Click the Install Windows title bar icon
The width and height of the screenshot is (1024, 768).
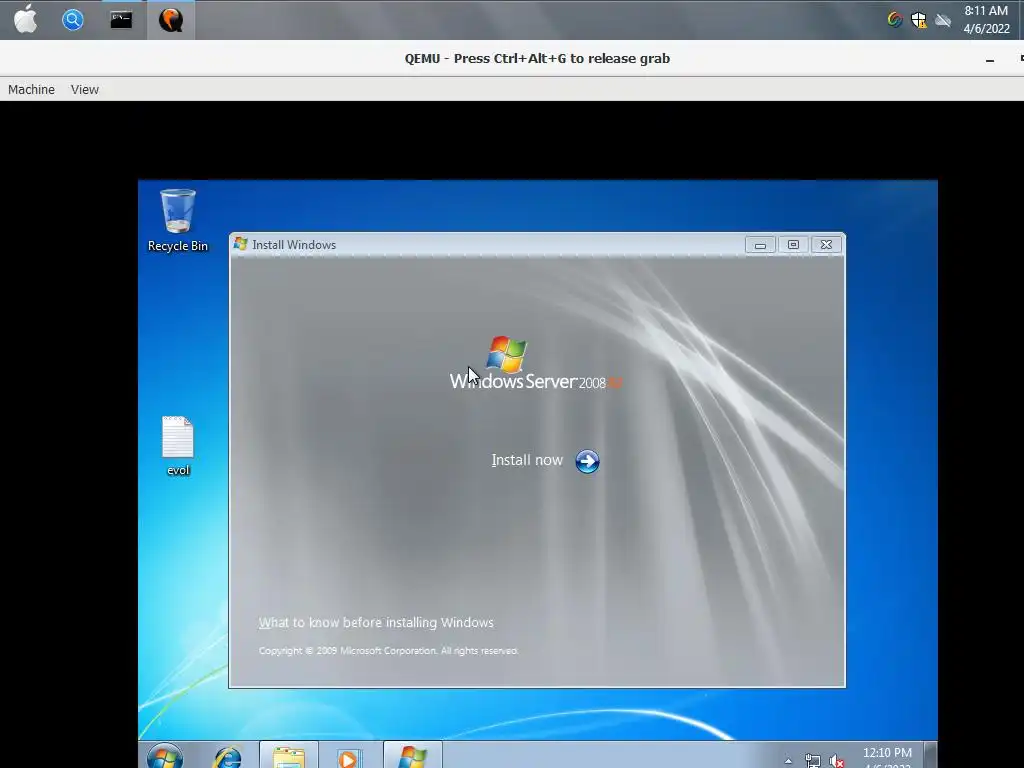click(x=240, y=244)
